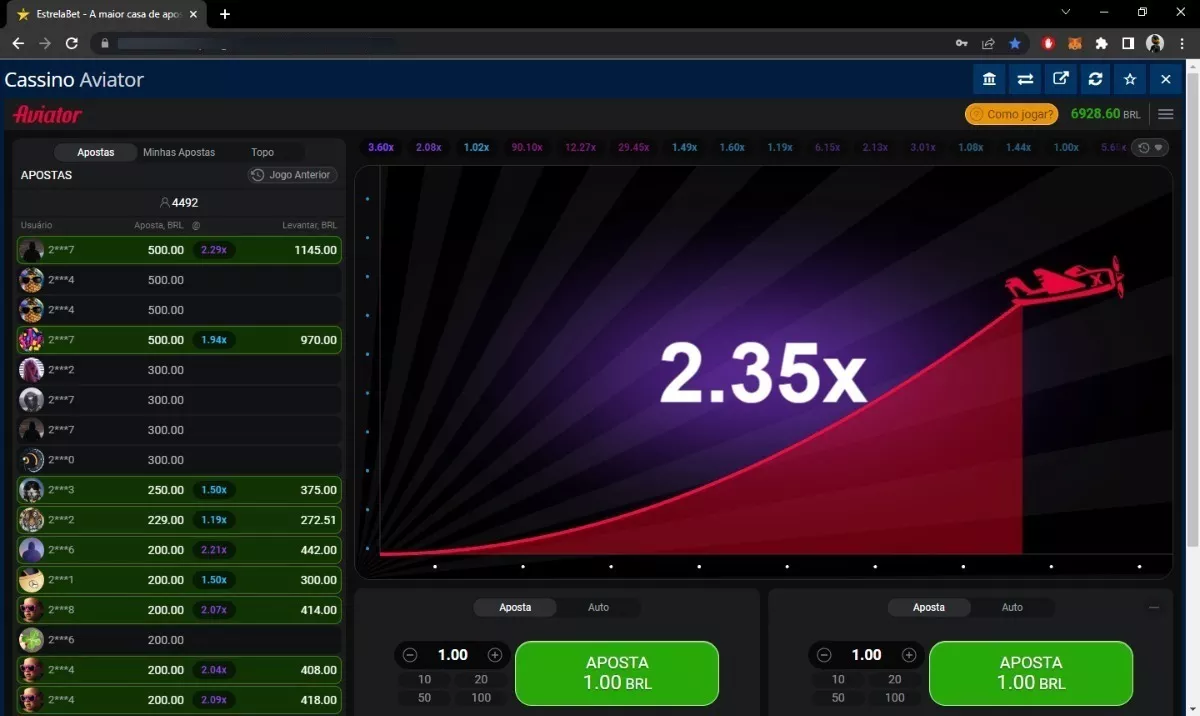Image resolution: width=1200 pixels, height=716 pixels.
Task: Click the password key icon in address bar
Action: 962,43
